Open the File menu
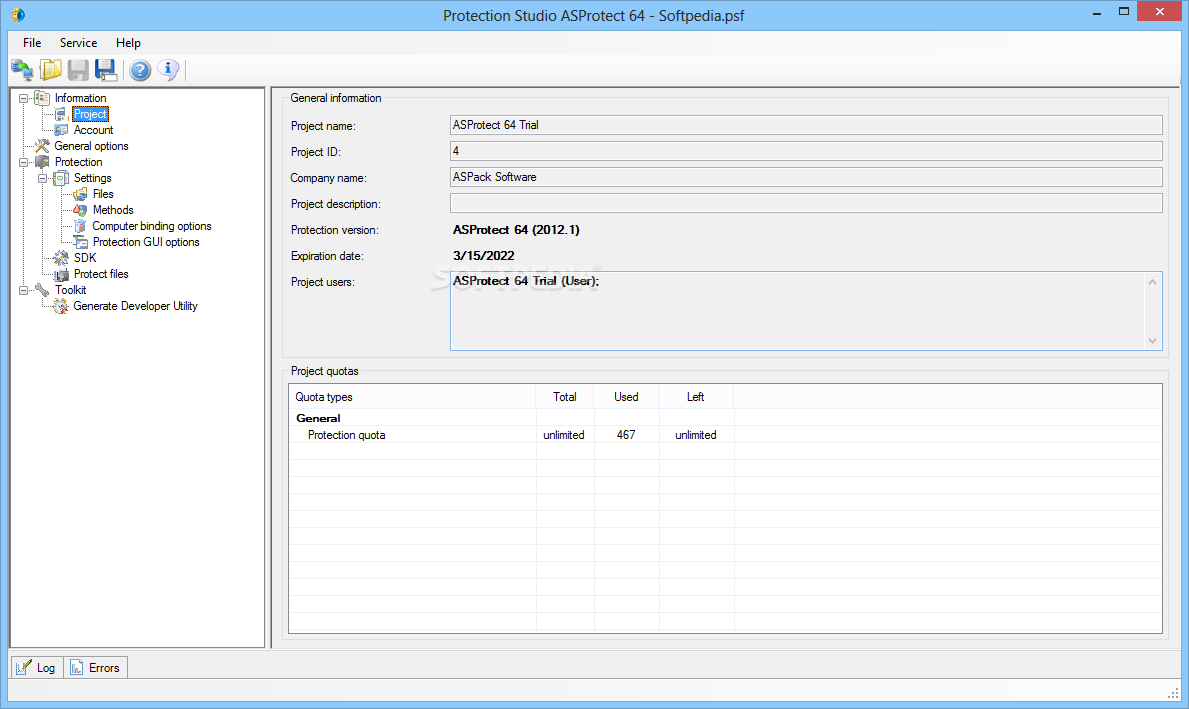Viewport: 1189px width, 709px height. tap(32, 42)
